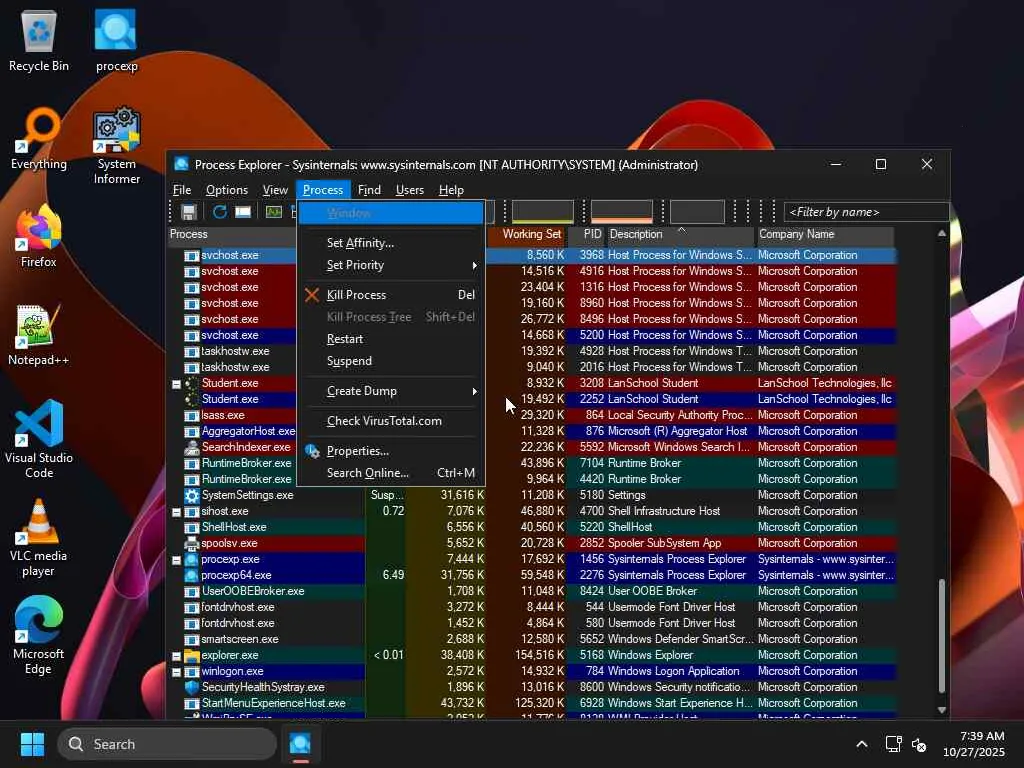This screenshot has width=1024, height=768.
Task: Open the View menu
Action: click(275, 189)
